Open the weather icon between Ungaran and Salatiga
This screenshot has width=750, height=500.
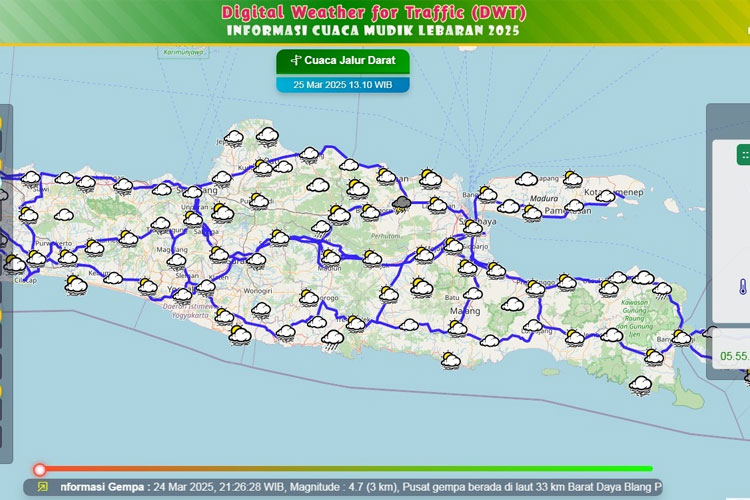pyautogui.click(x=193, y=220)
